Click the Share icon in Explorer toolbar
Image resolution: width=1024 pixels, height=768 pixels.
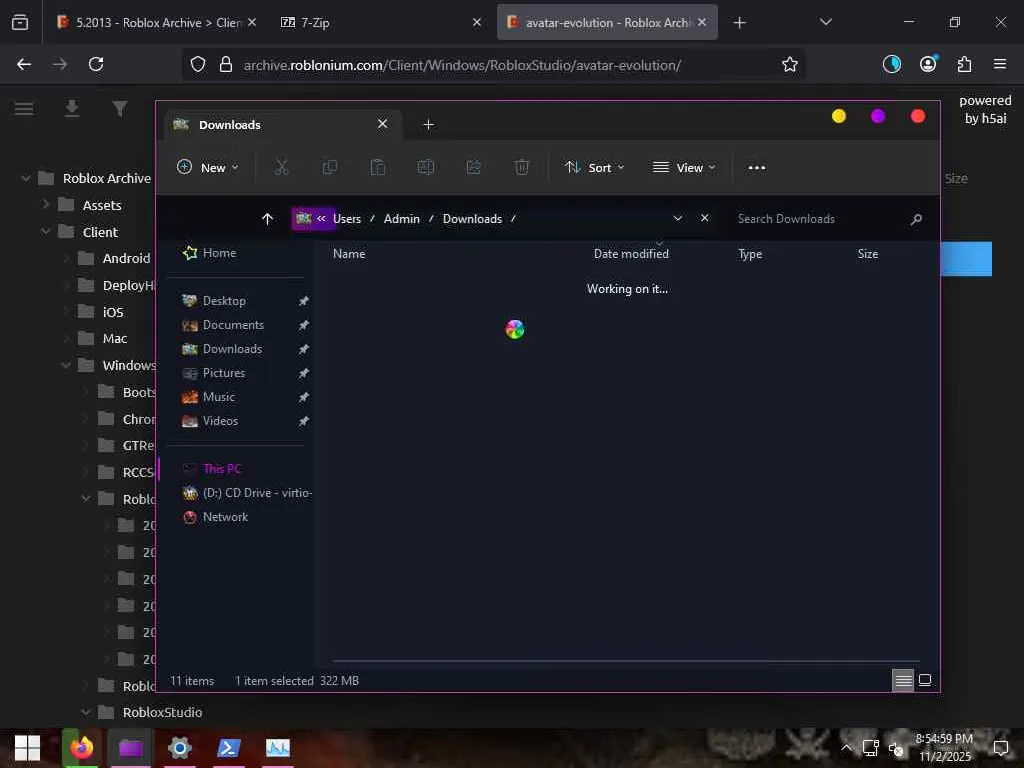[x=473, y=168]
